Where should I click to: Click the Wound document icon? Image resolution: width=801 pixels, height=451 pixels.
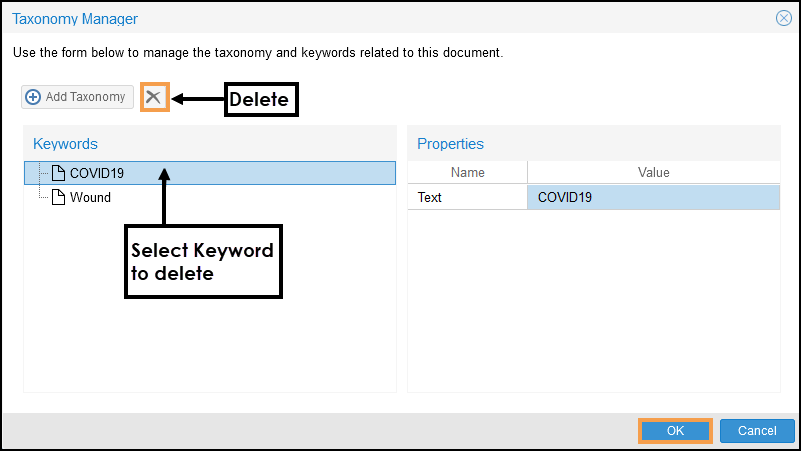pos(58,197)
